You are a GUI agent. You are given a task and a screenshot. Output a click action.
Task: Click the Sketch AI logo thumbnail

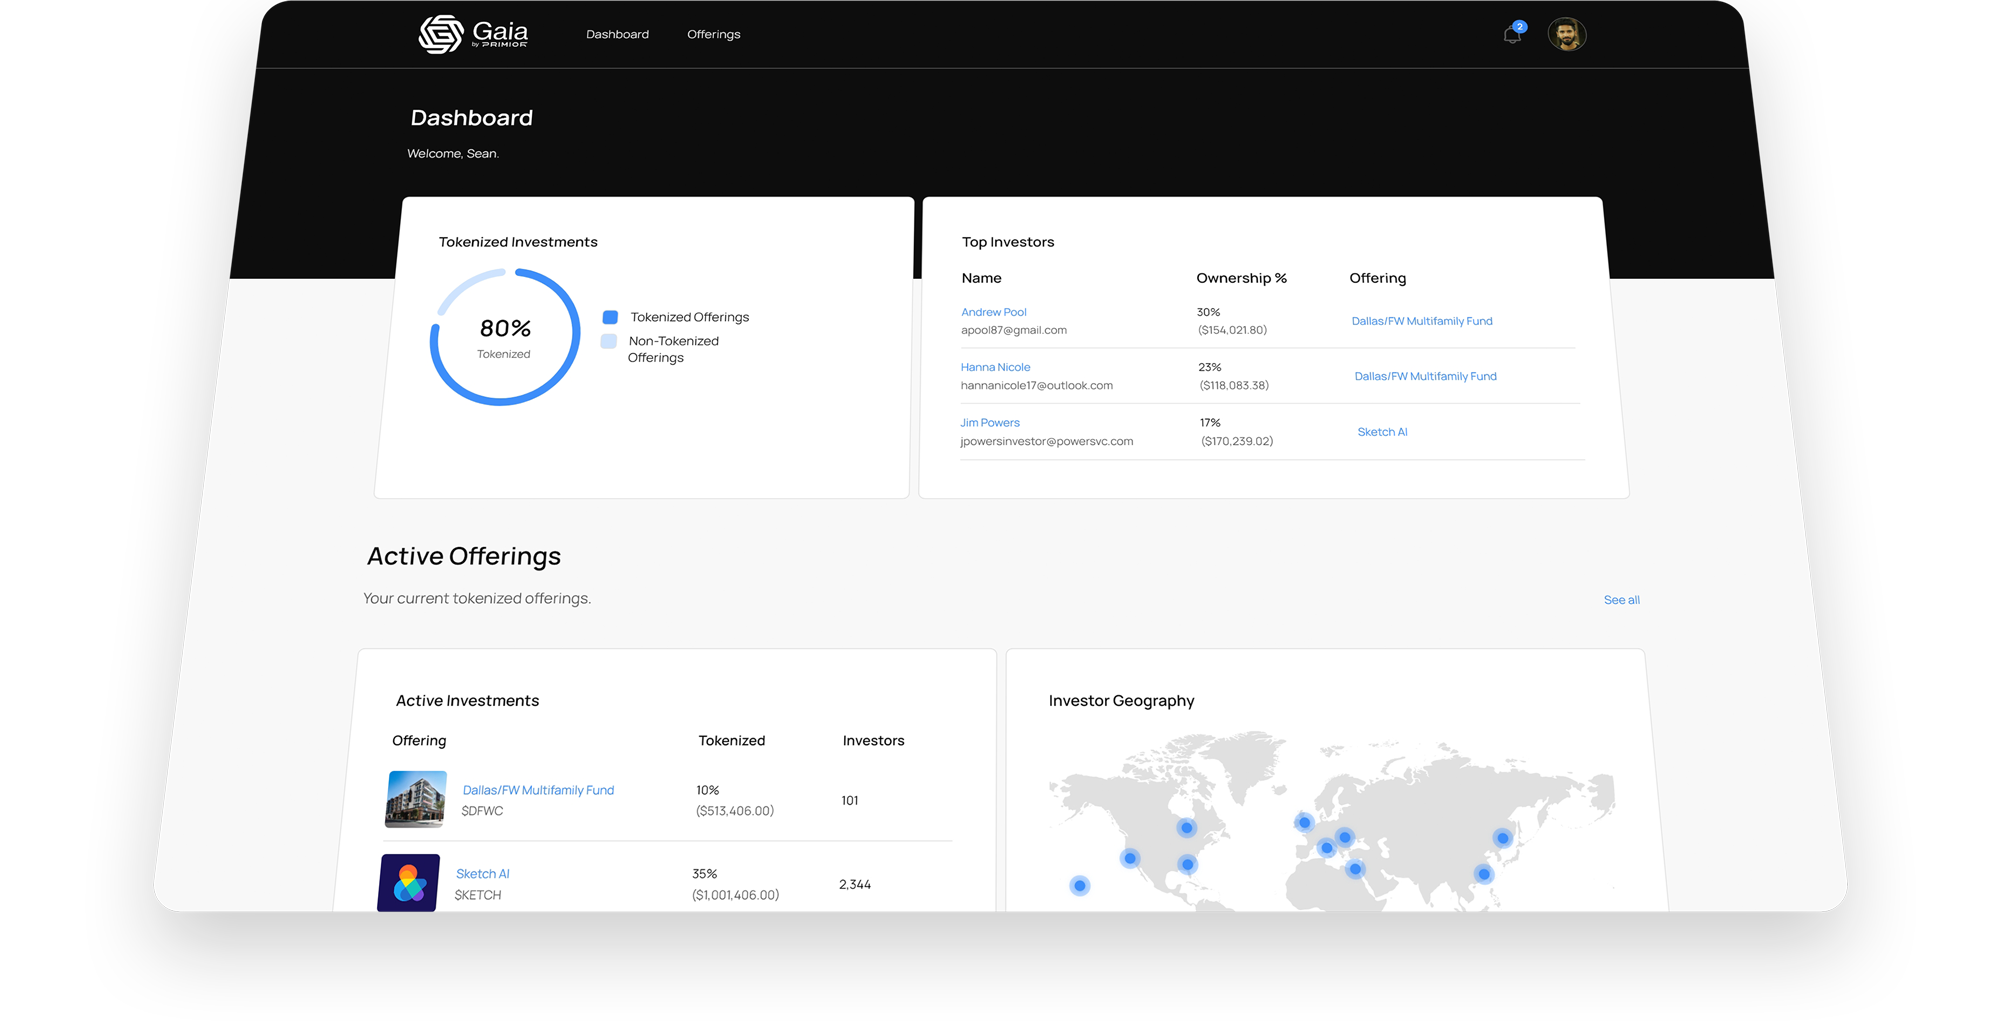[409, 883]
